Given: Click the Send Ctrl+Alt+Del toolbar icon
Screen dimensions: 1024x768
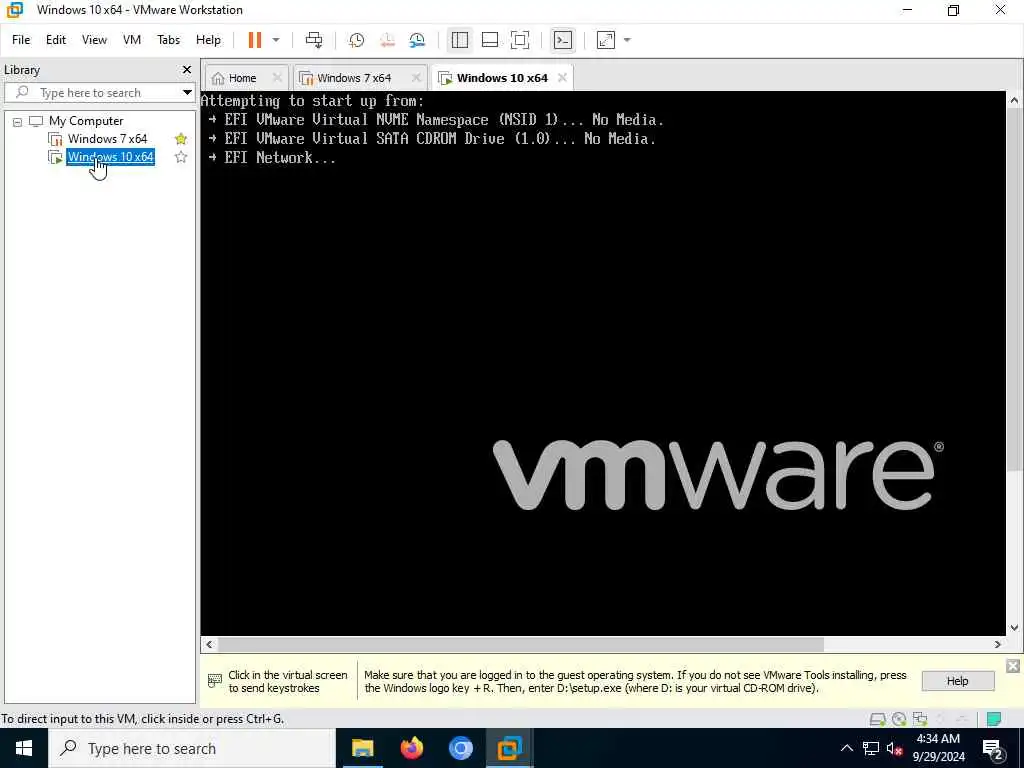Looking at the screenshot, I should 314,40.
